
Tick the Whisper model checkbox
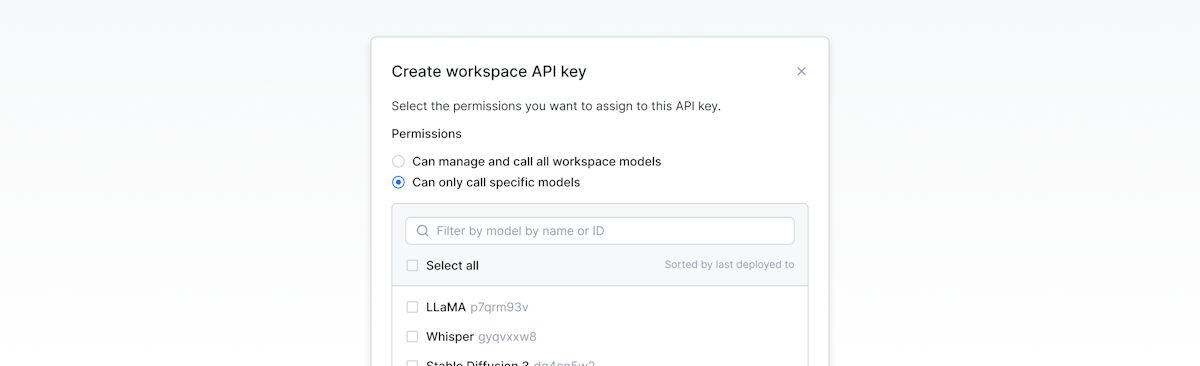click(412, 337)
